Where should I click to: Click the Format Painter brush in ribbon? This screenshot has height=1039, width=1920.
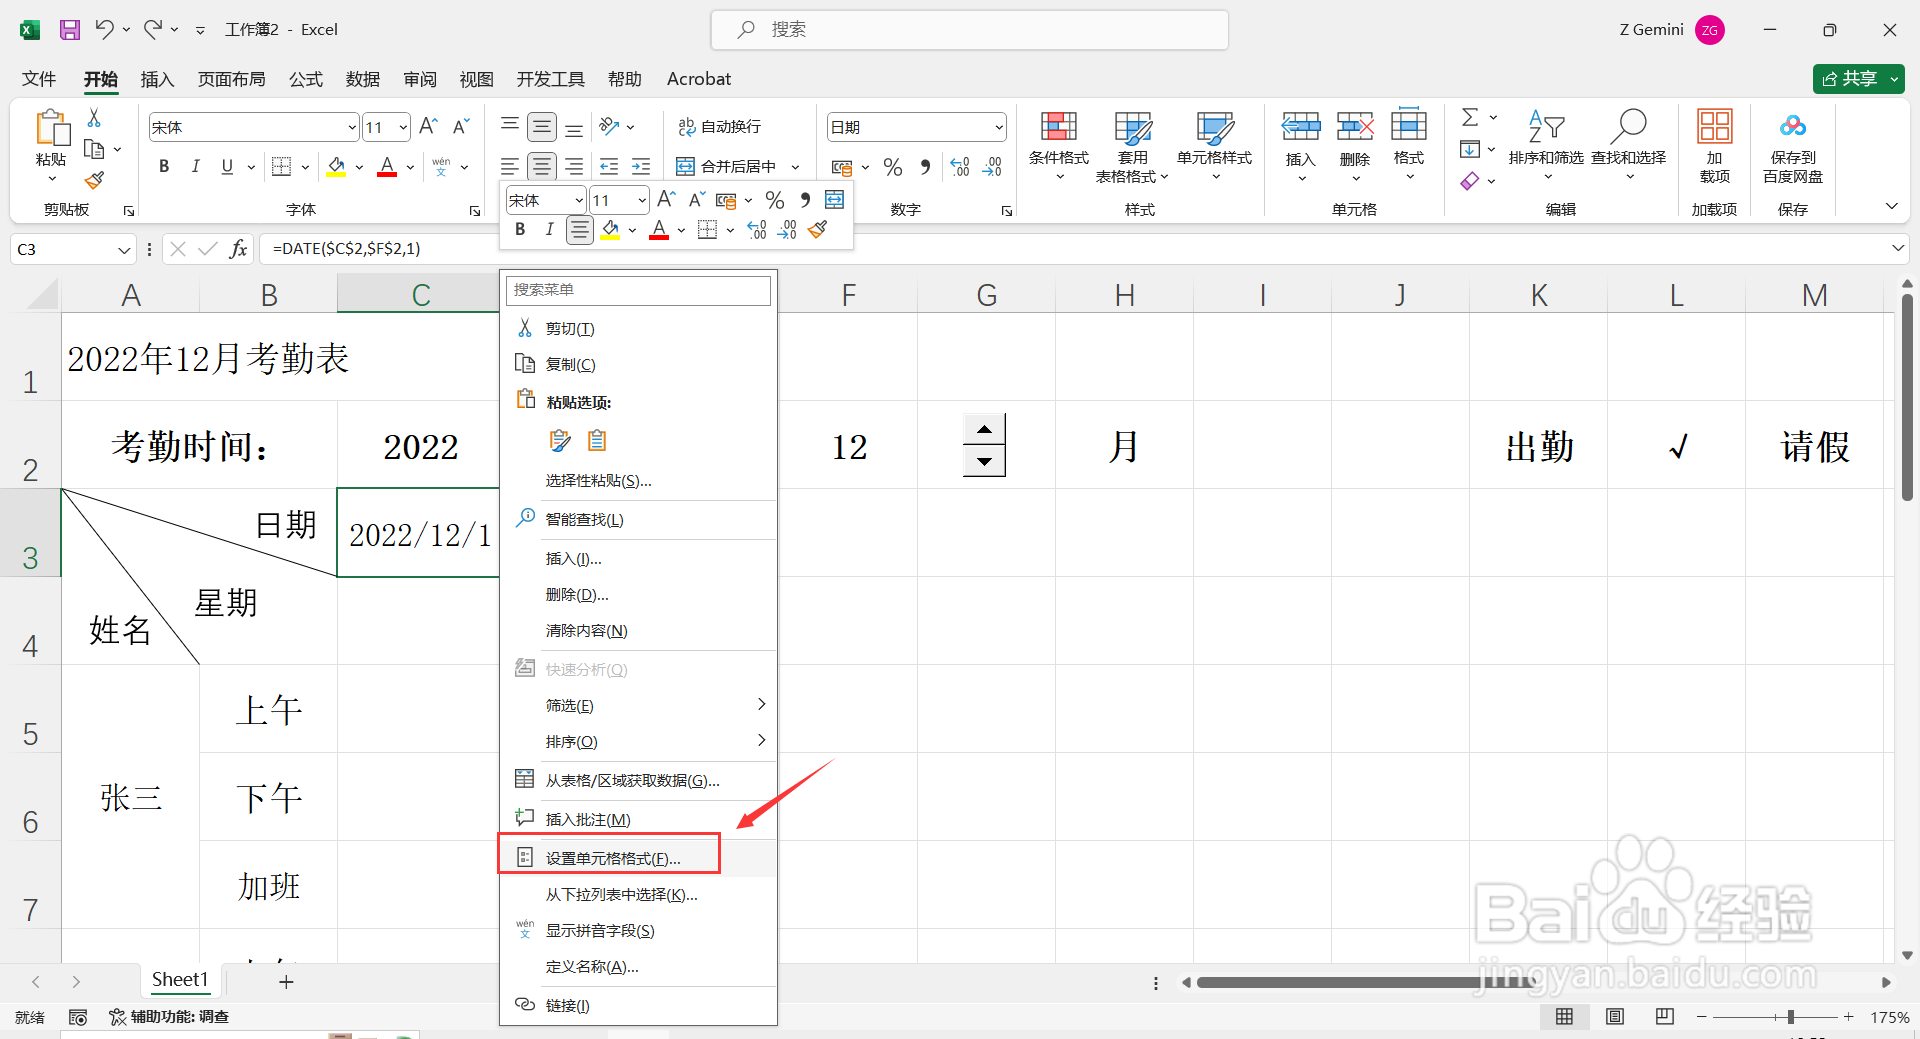point(94,181)
